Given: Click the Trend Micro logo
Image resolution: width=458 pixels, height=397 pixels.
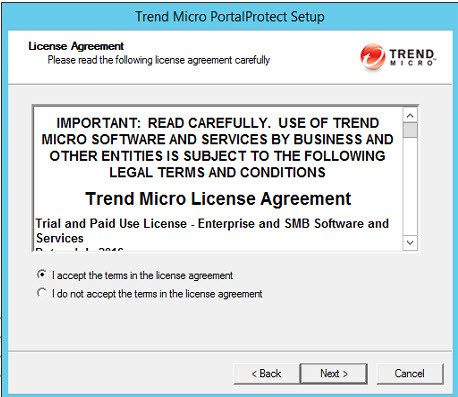Looking at the screenshot, I should pos(398,57).
